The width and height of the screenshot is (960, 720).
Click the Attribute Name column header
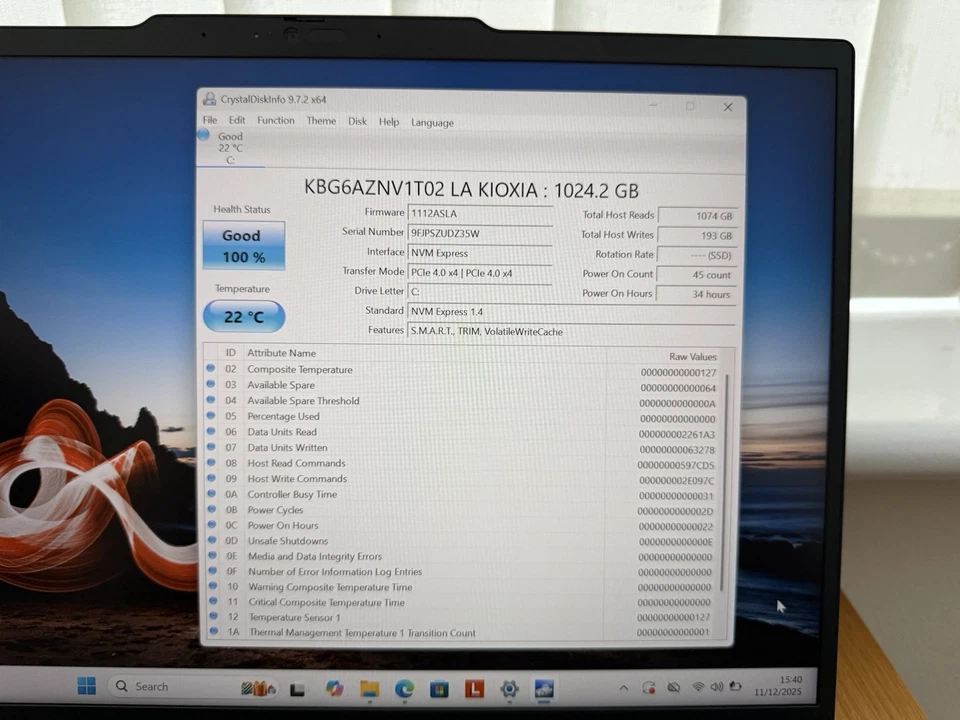[282, 353]
